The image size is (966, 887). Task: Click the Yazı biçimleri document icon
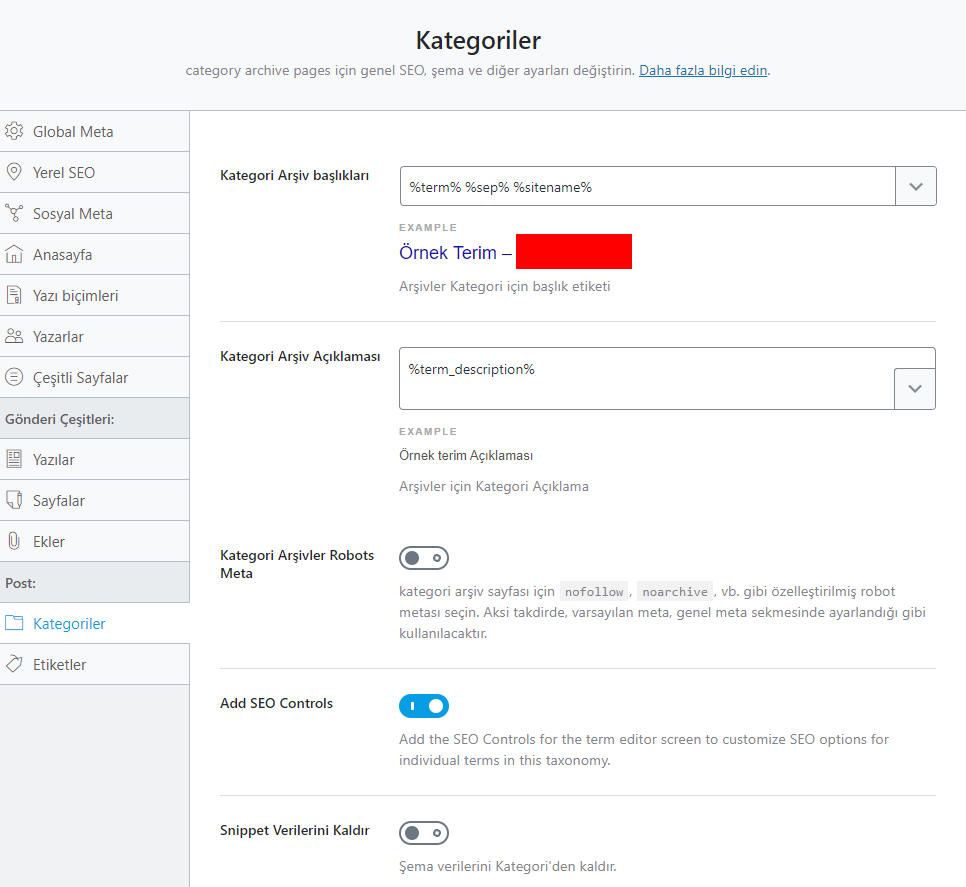pos(14,295)
